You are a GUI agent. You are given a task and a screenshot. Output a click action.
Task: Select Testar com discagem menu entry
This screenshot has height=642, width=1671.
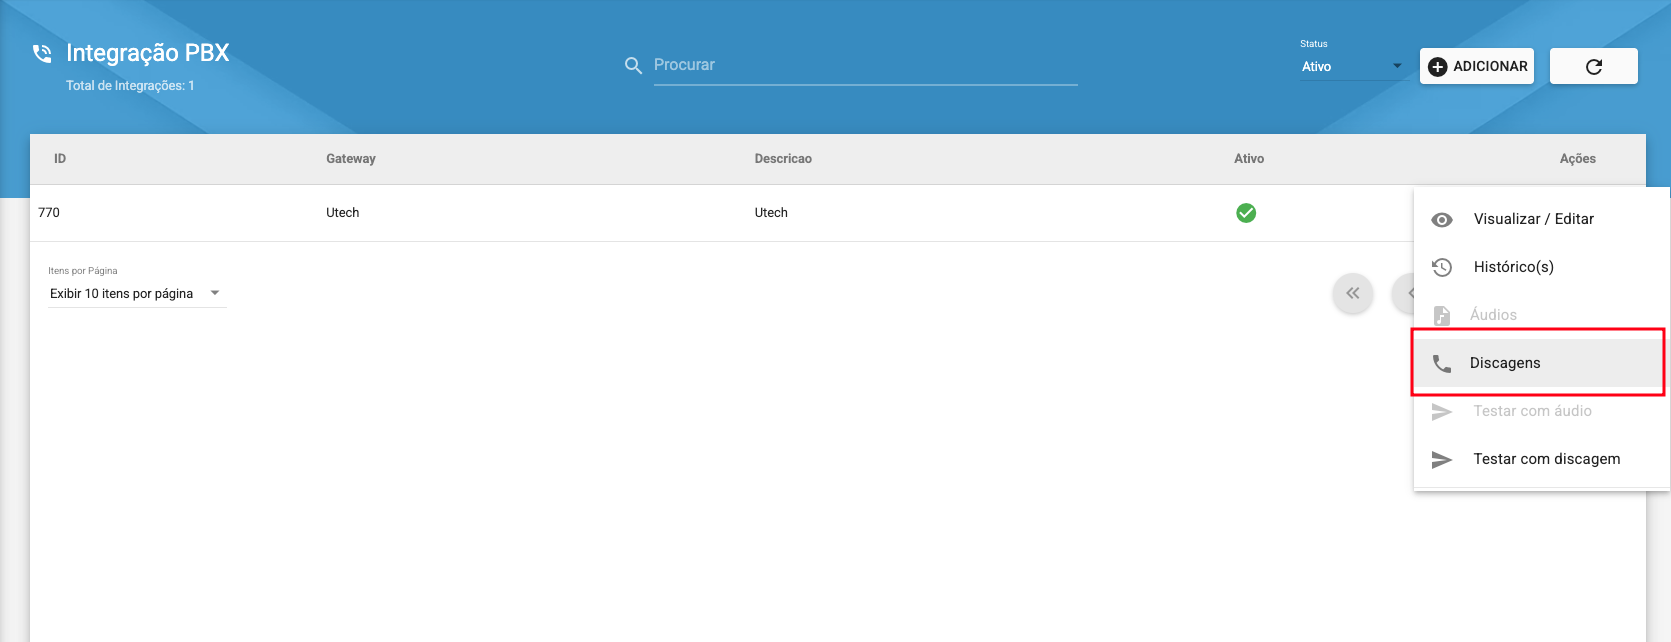pyautogui.click(x=1546, y=459)
